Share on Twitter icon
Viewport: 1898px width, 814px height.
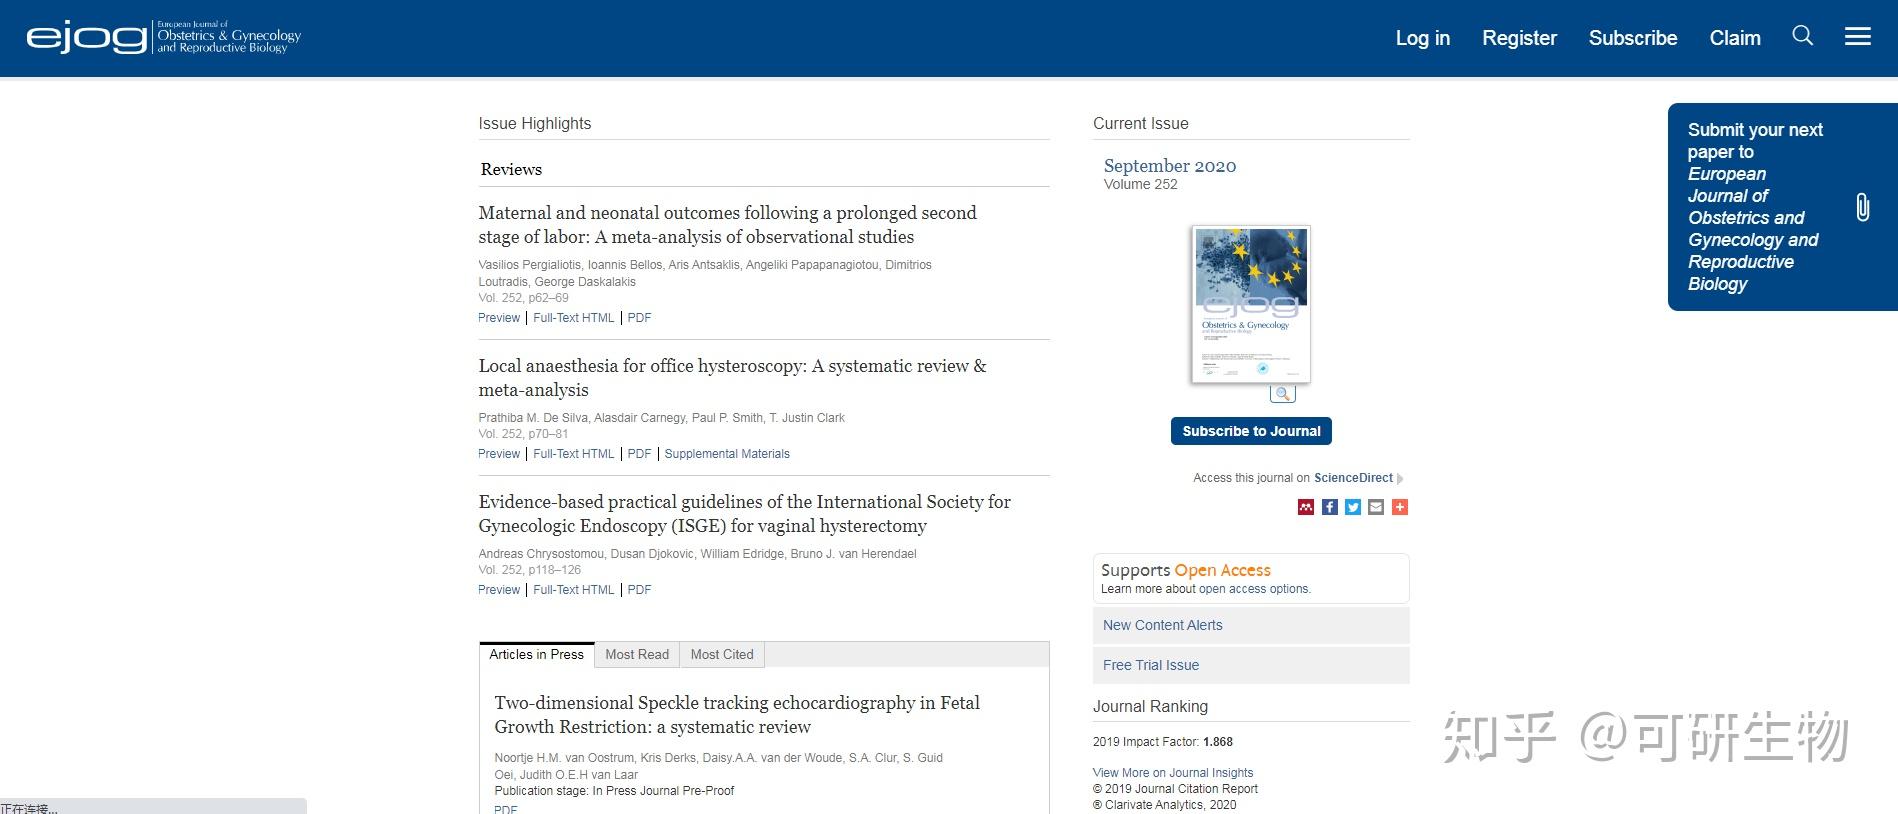pos(1353,507)
